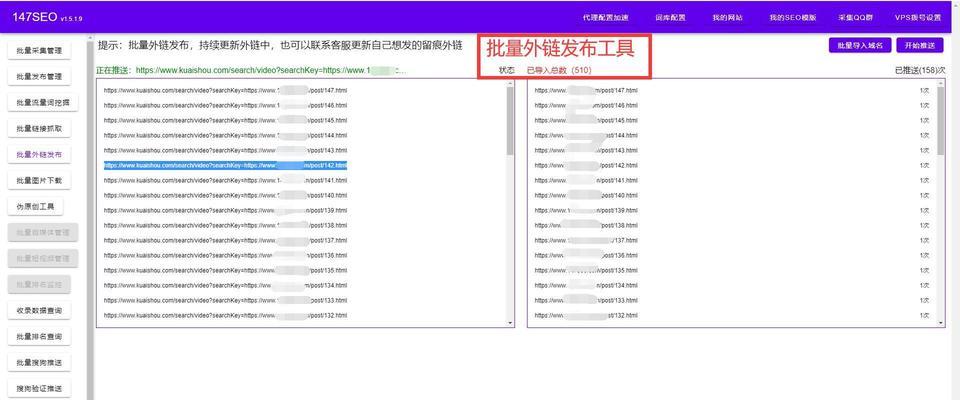Click left URL list scrollbar down arrow
960x400 pixels.
(x=510, y=322)
